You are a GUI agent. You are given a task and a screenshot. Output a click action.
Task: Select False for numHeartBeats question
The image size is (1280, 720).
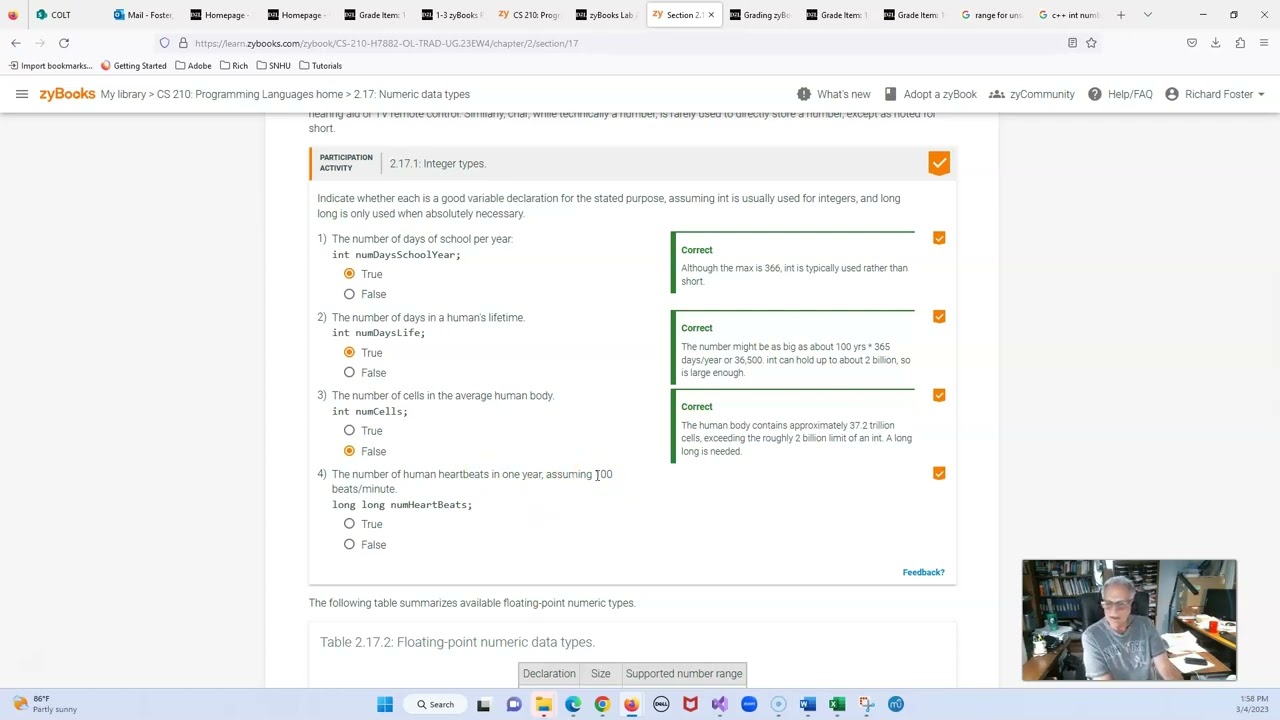[x=349, y=544]
